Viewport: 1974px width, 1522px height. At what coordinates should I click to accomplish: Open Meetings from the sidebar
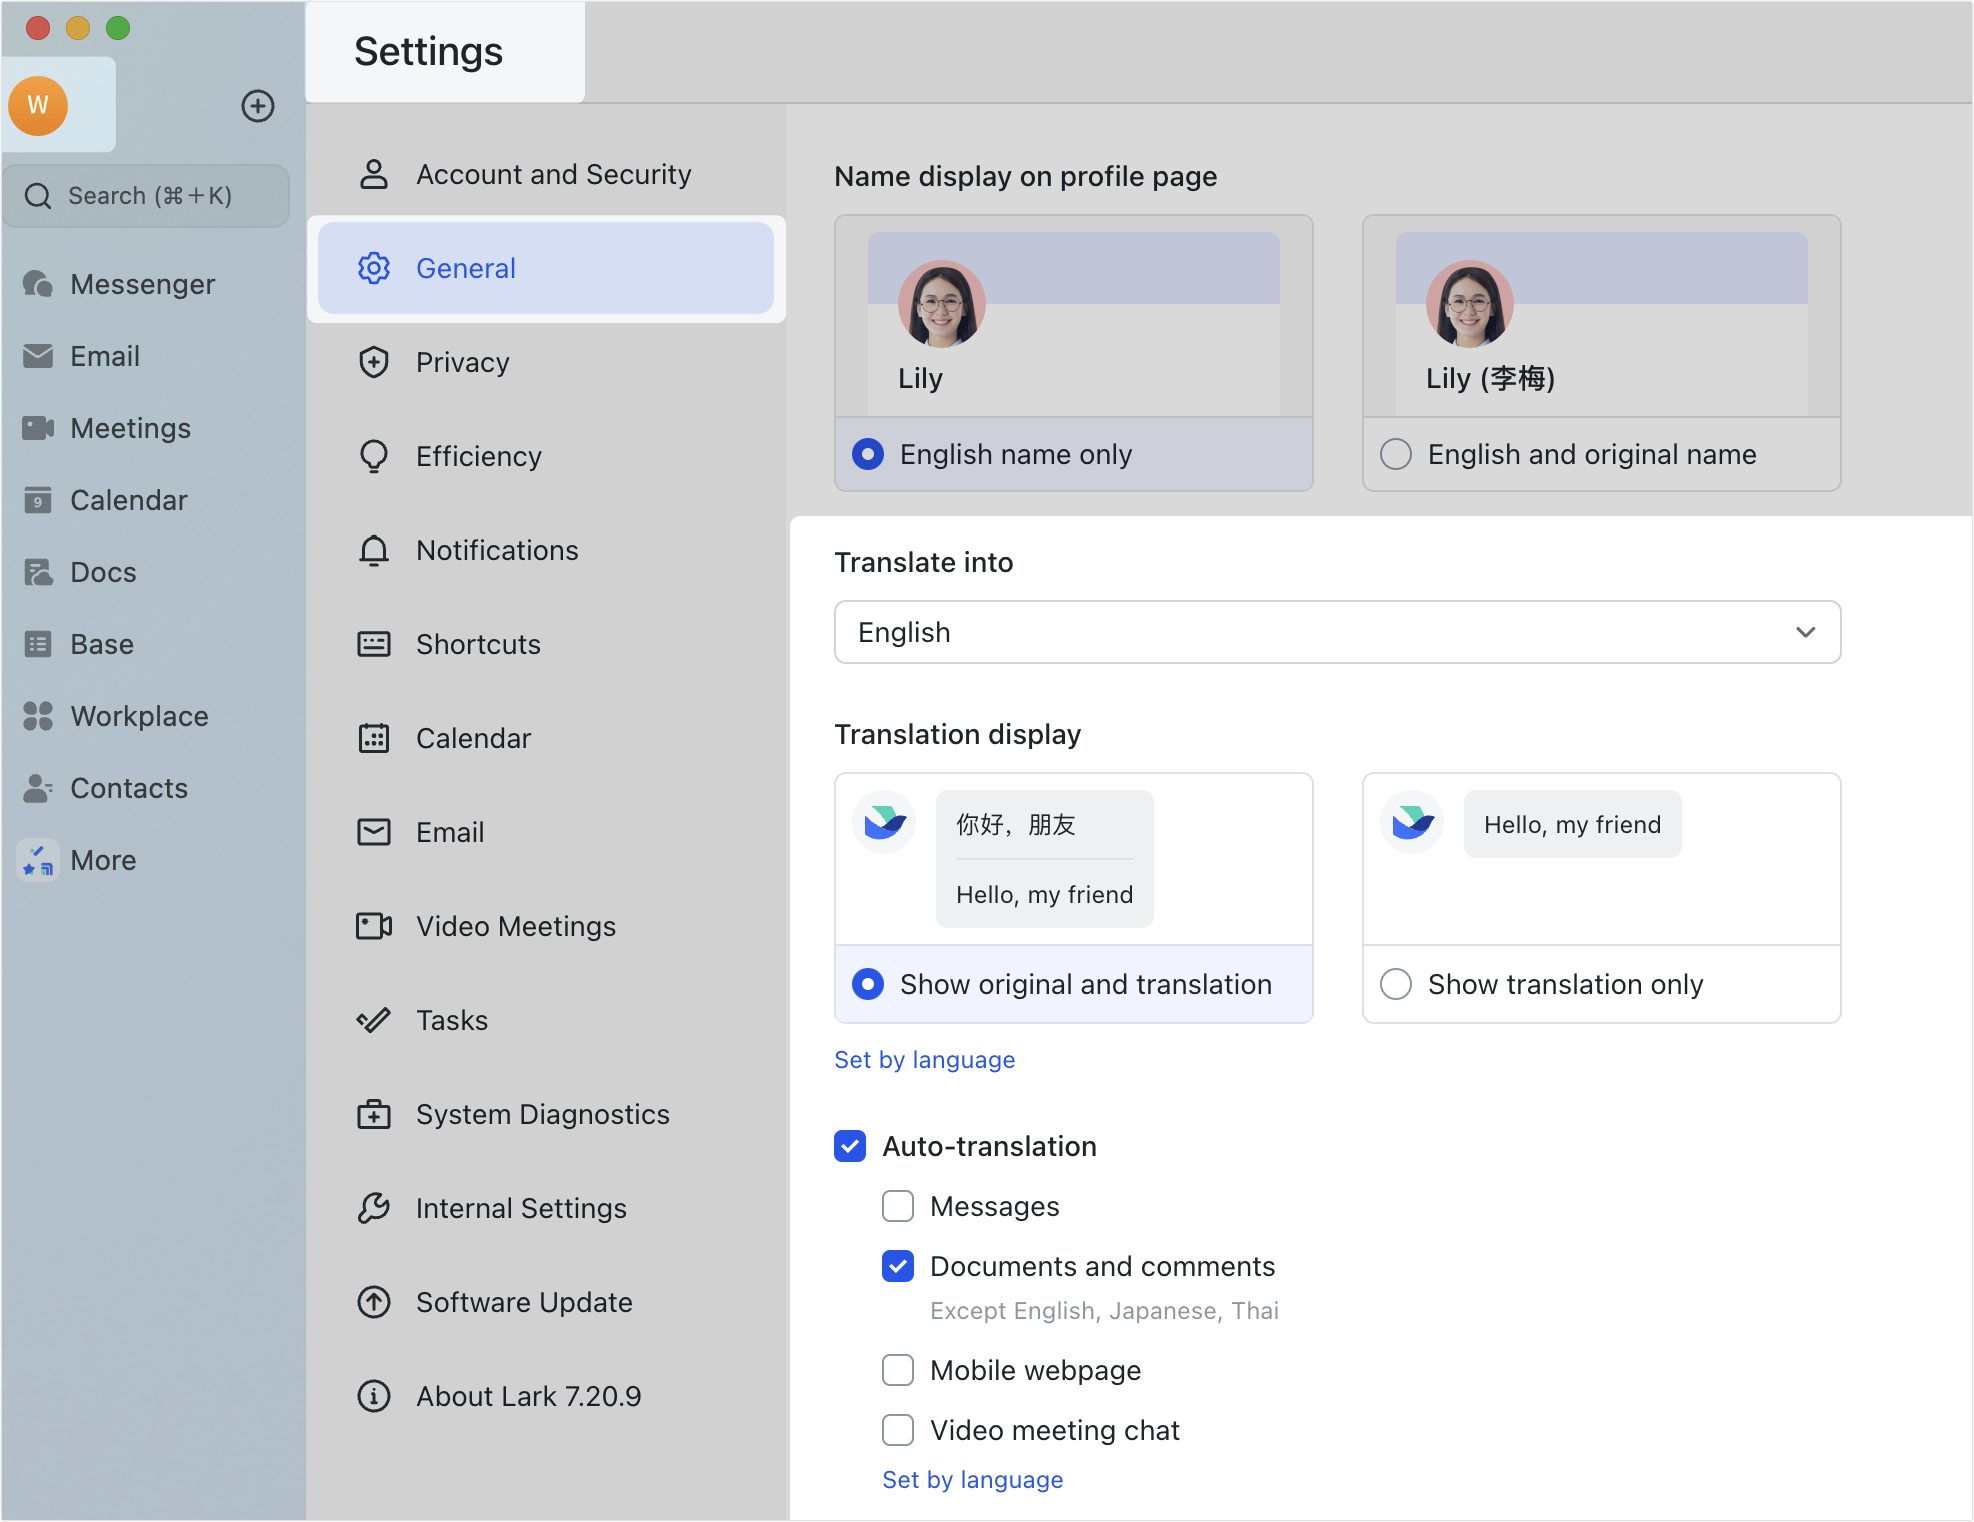[x=132, y=428]
